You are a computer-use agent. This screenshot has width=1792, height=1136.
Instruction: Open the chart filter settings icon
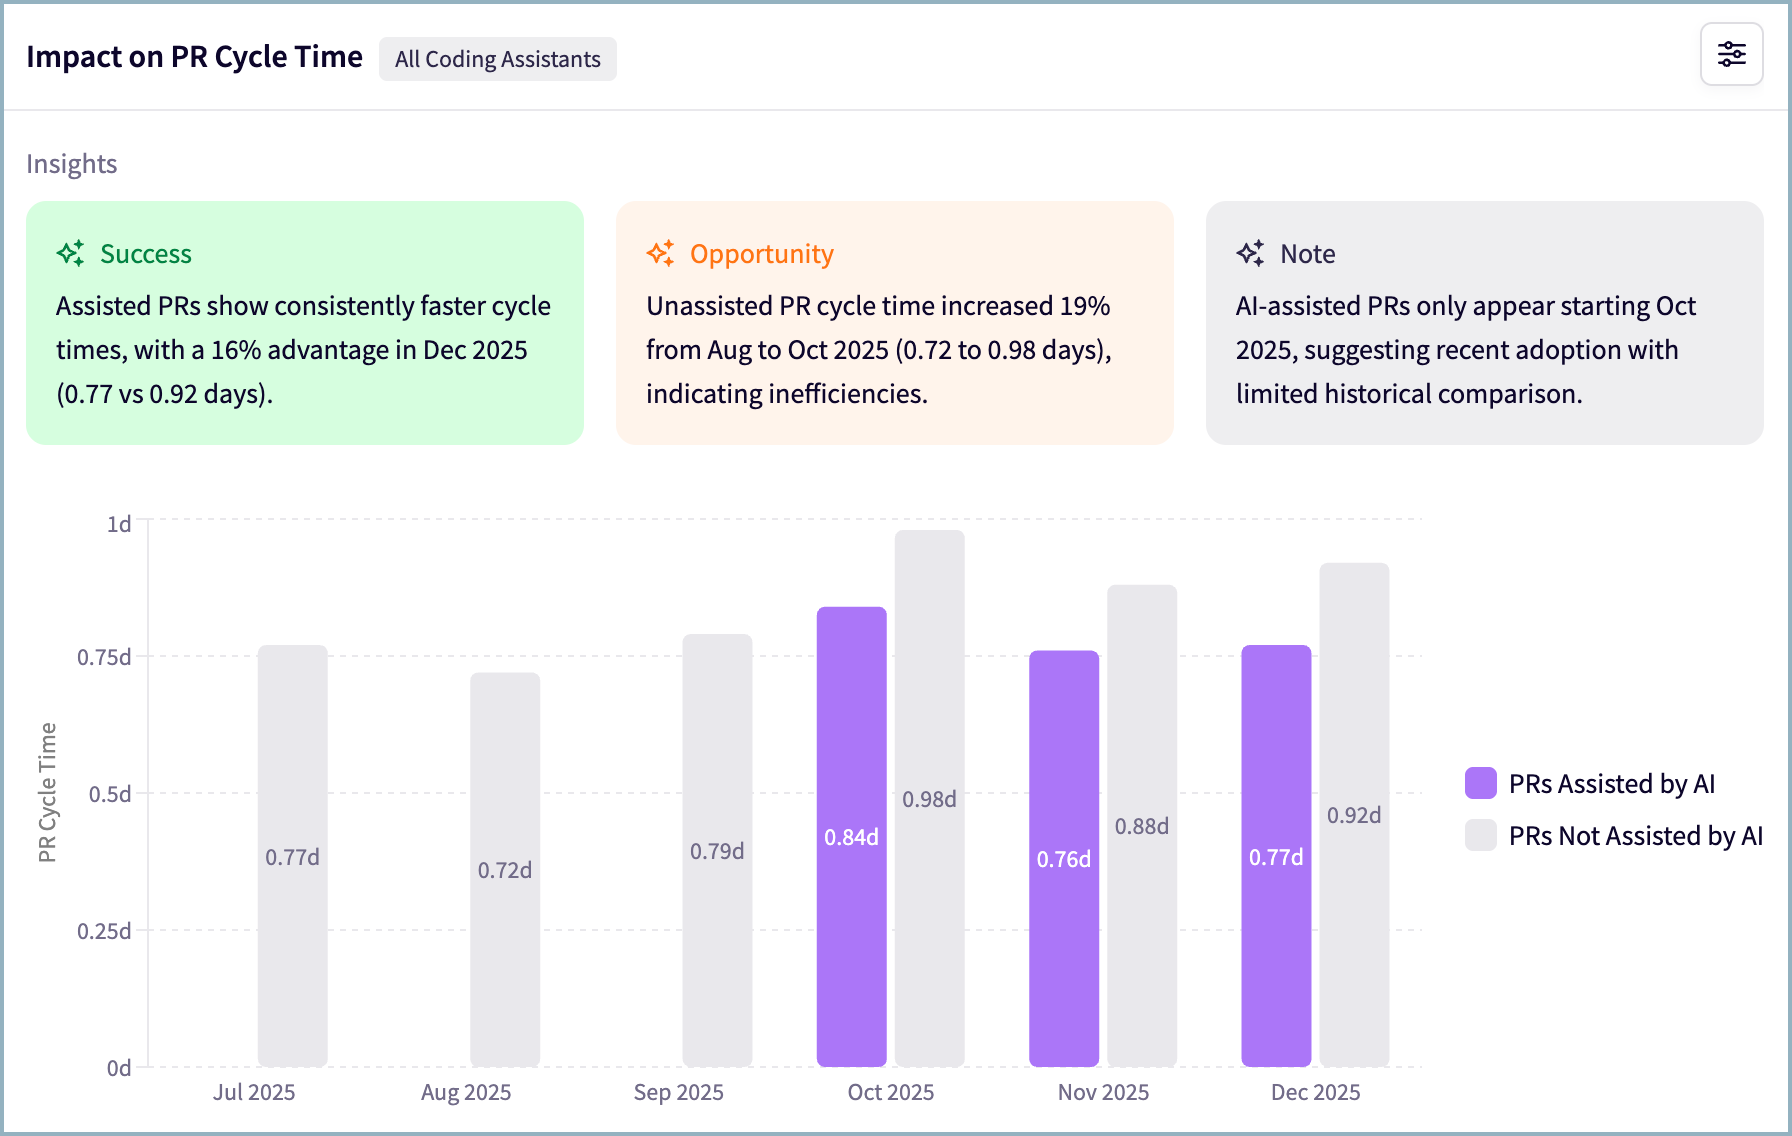(x=1731, y=54)
